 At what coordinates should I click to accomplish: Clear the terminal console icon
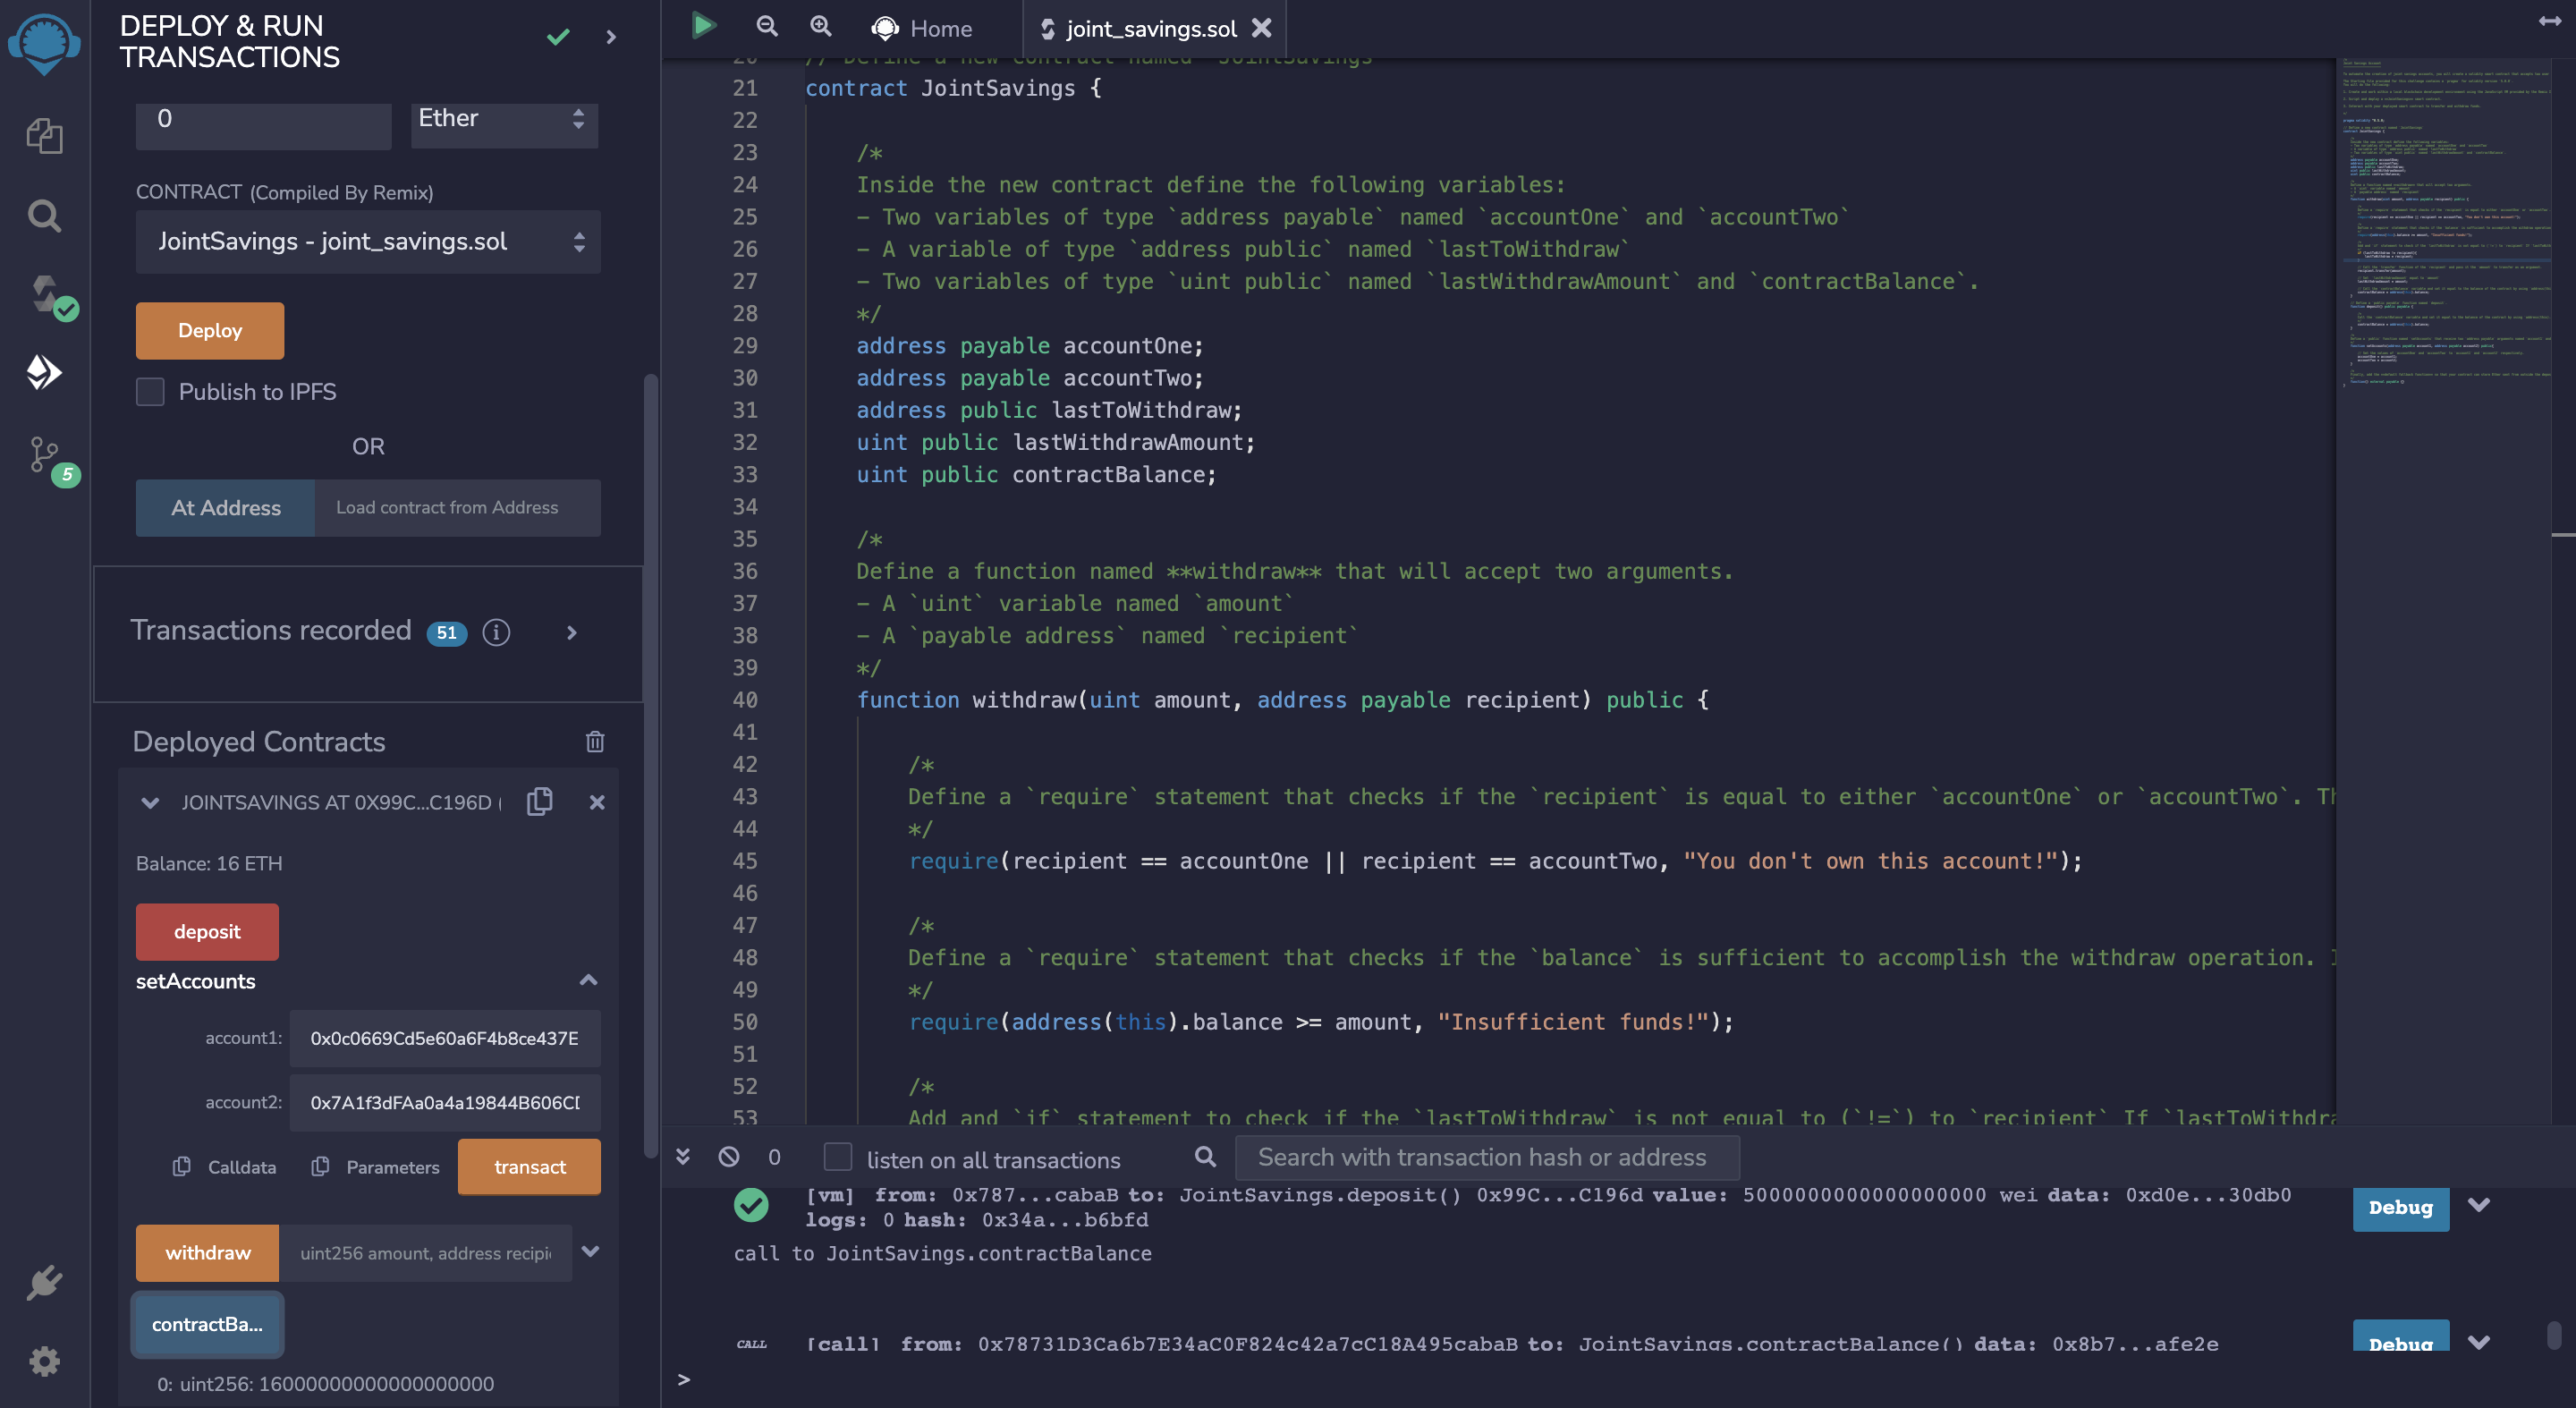coord(728,1157)
